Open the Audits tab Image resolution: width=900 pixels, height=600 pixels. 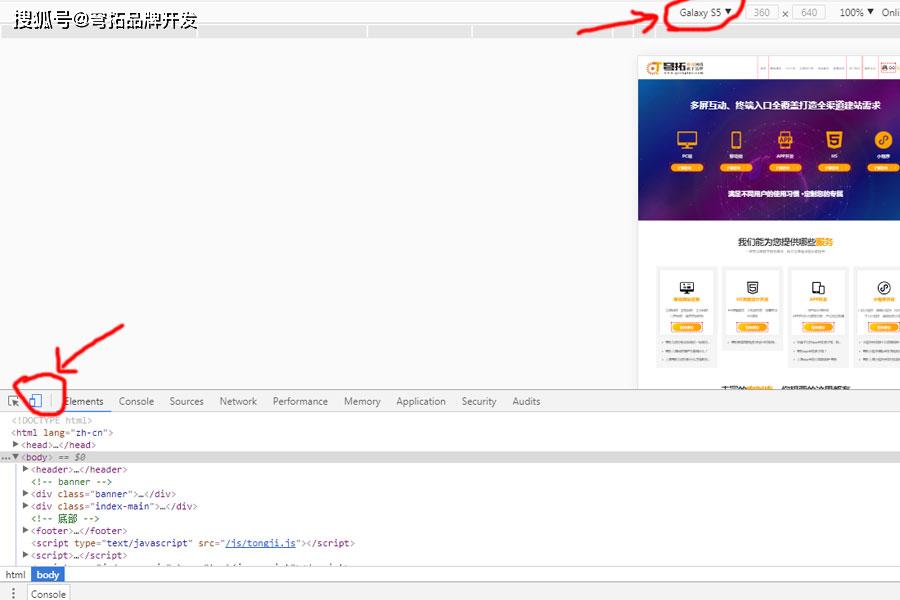(526, 401)
